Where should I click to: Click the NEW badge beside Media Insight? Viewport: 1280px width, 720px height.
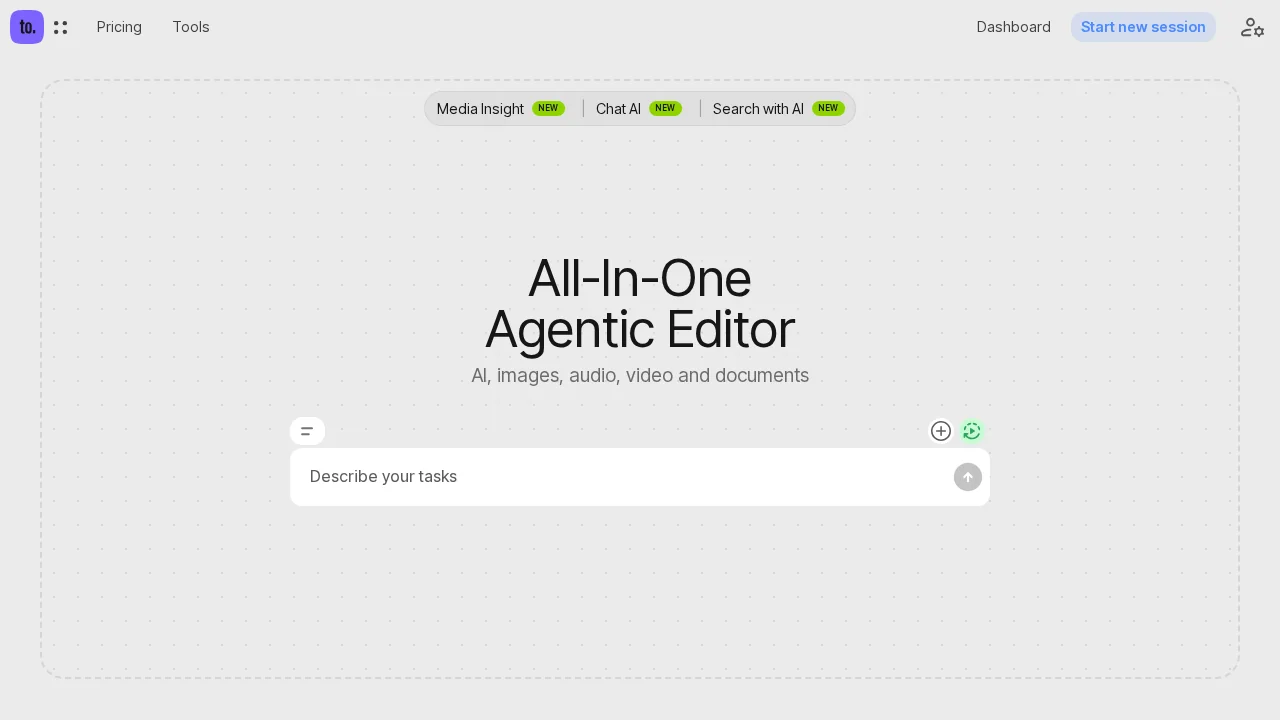click(x=548, y=108)
